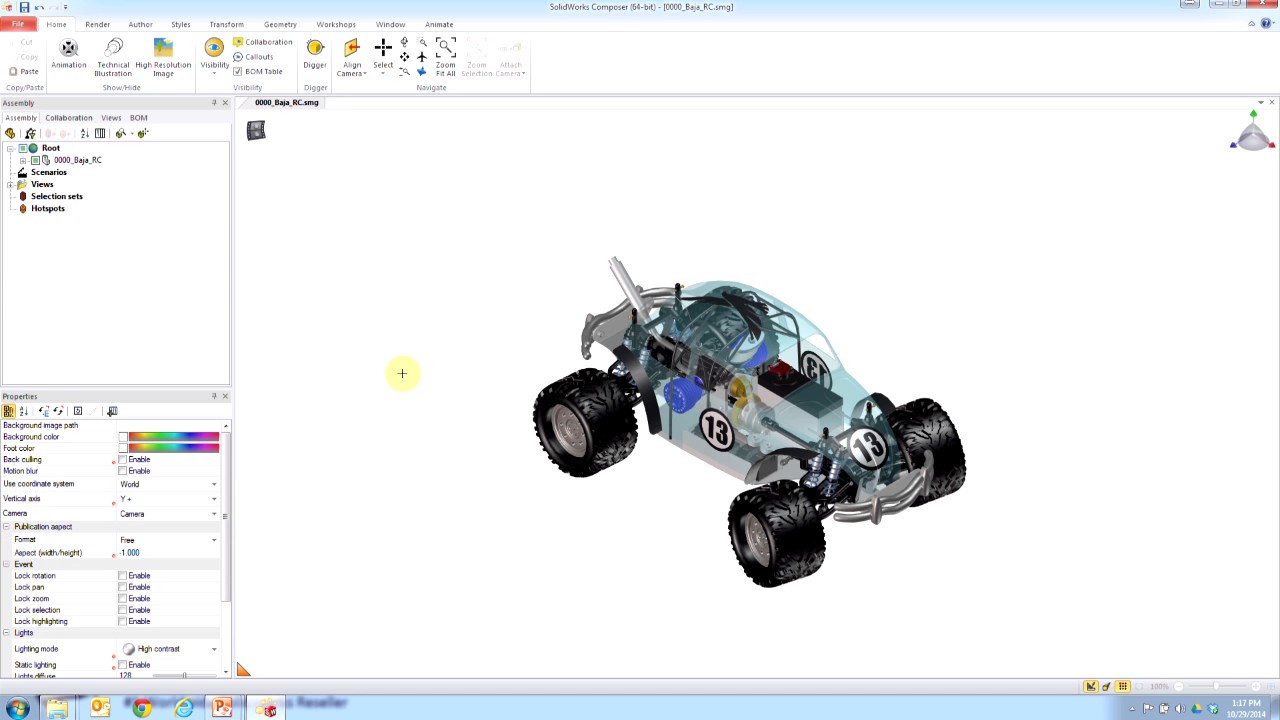Screen dimensions: 1280x720
Task: Launch the Technical Illustration workshop
Action: (113, 57)
